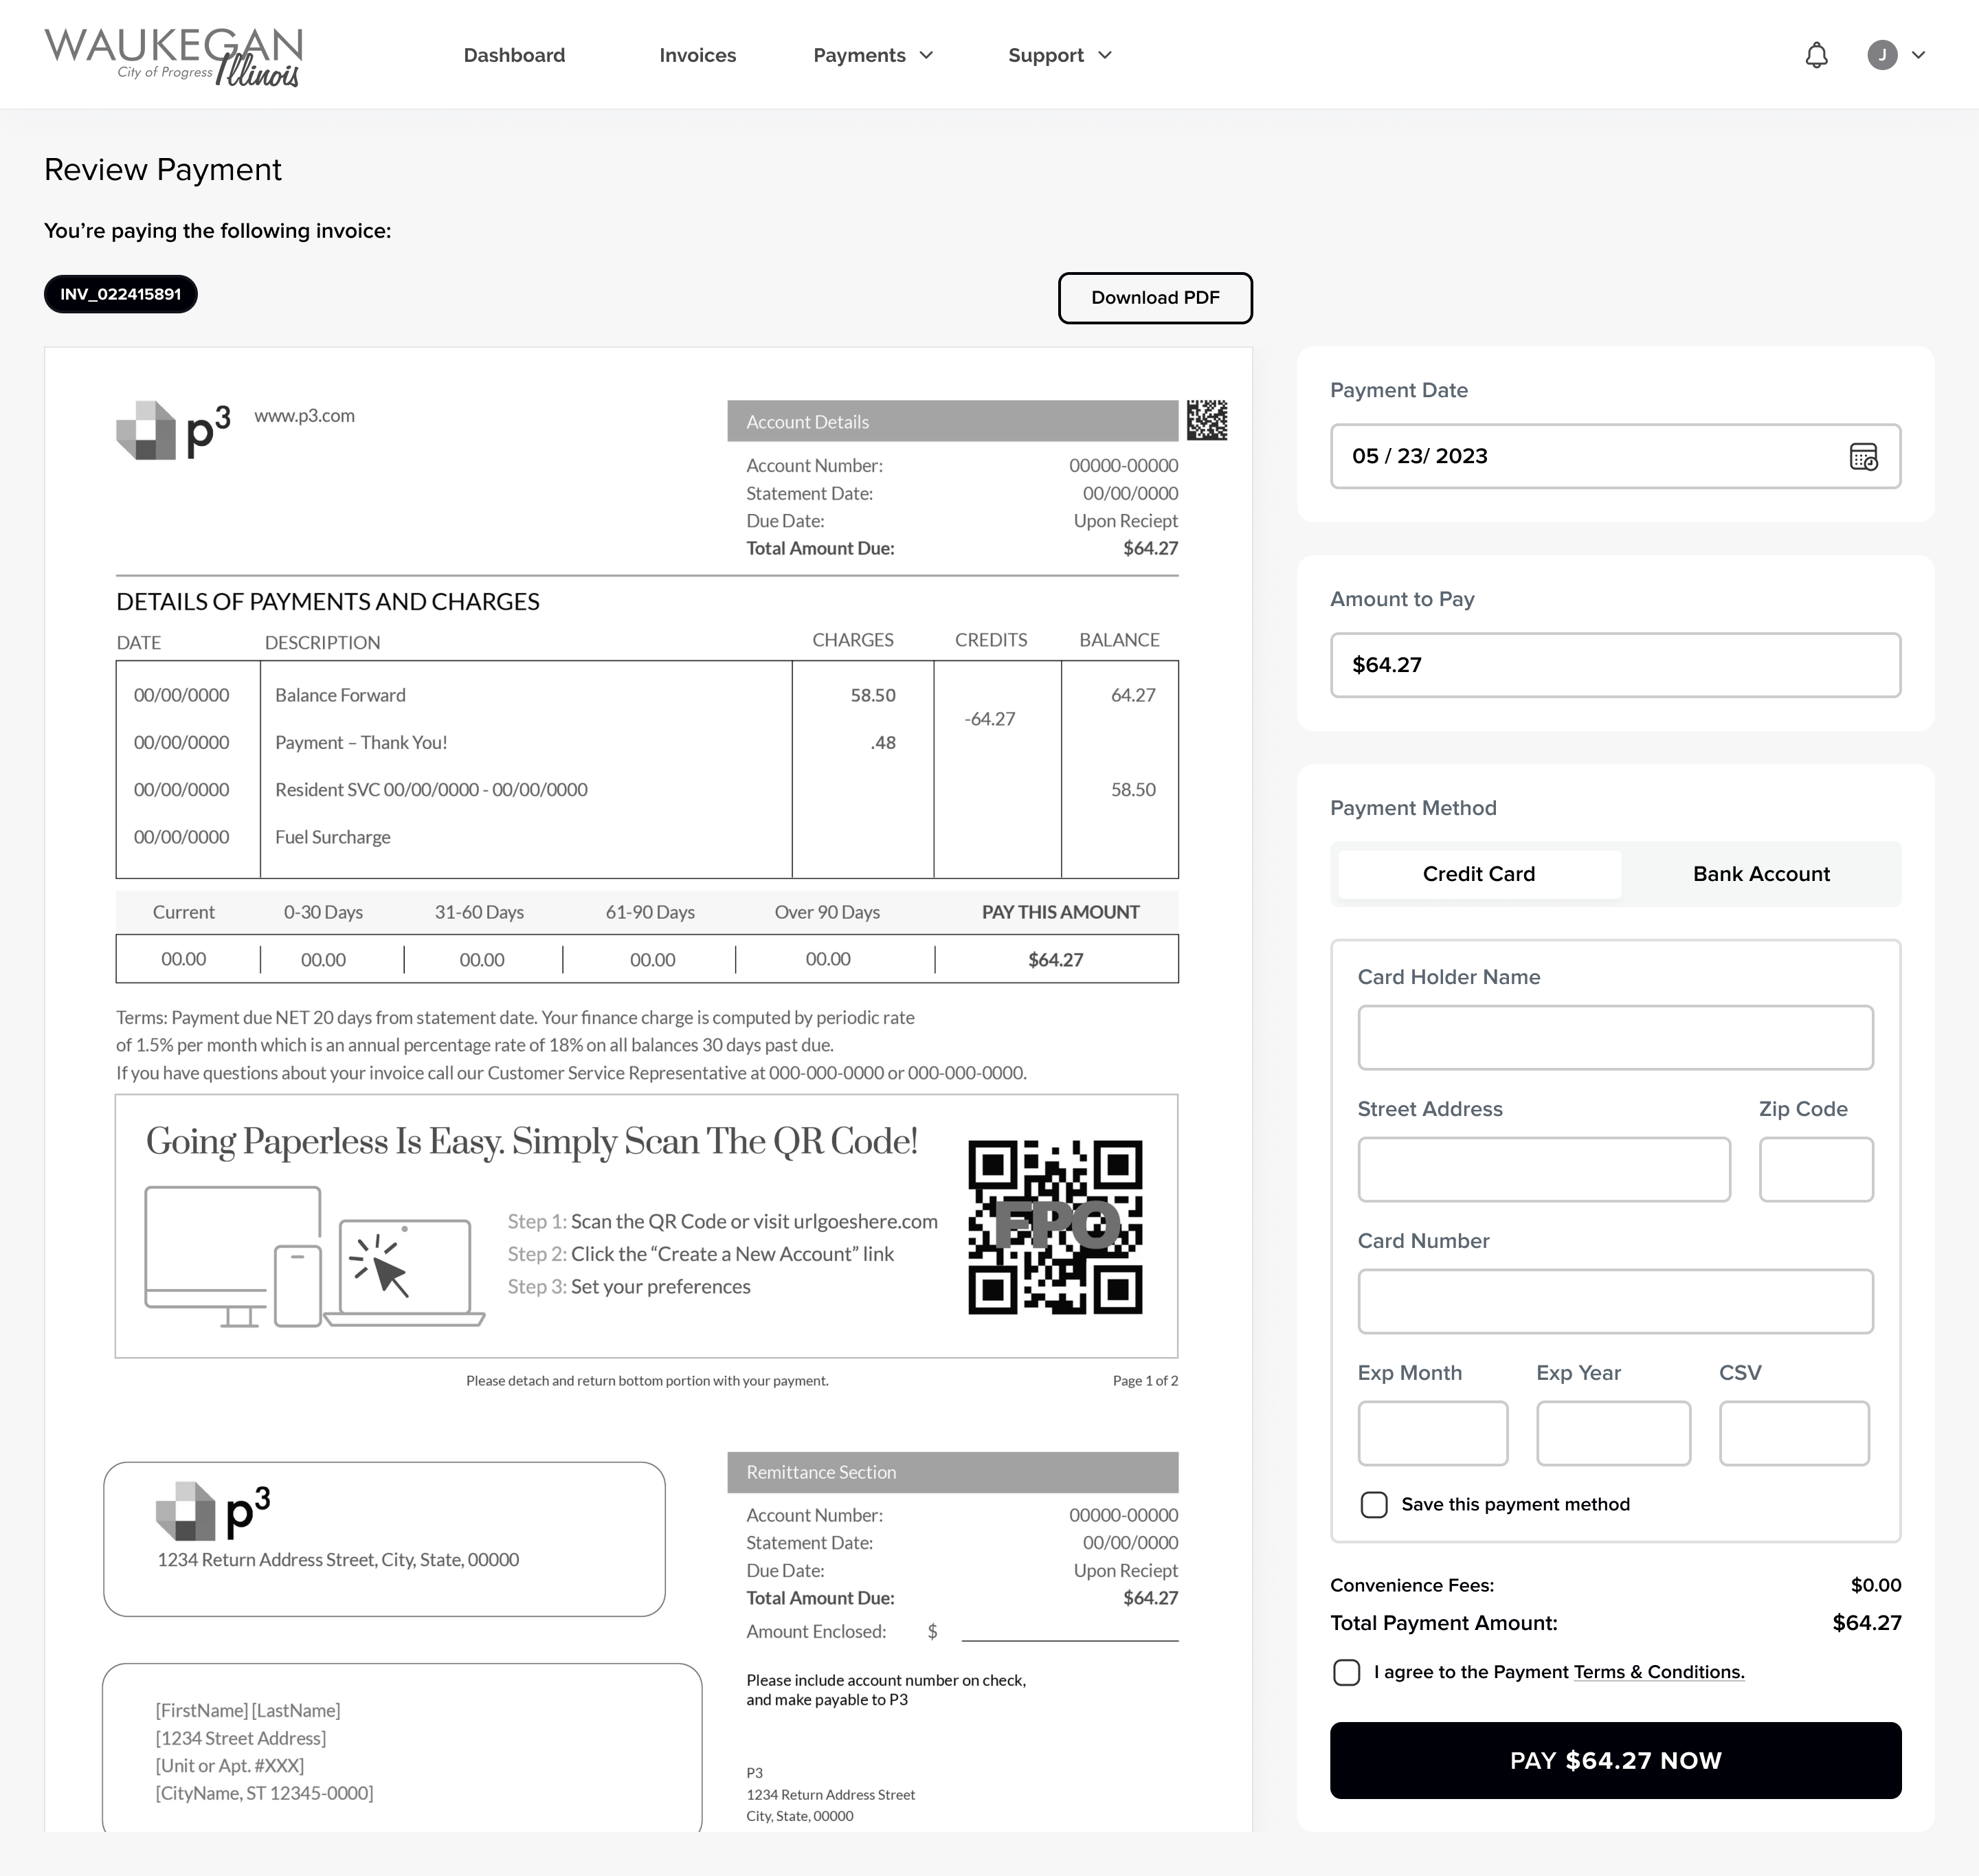This screenshot has height=1876, width=1979.
Task: Click the small QR code beside Account Details
Action: [x=1207, y=420]
